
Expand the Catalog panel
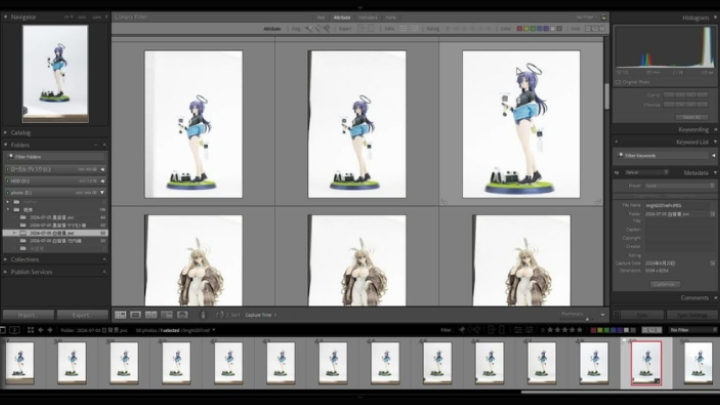tap(6, 132)
